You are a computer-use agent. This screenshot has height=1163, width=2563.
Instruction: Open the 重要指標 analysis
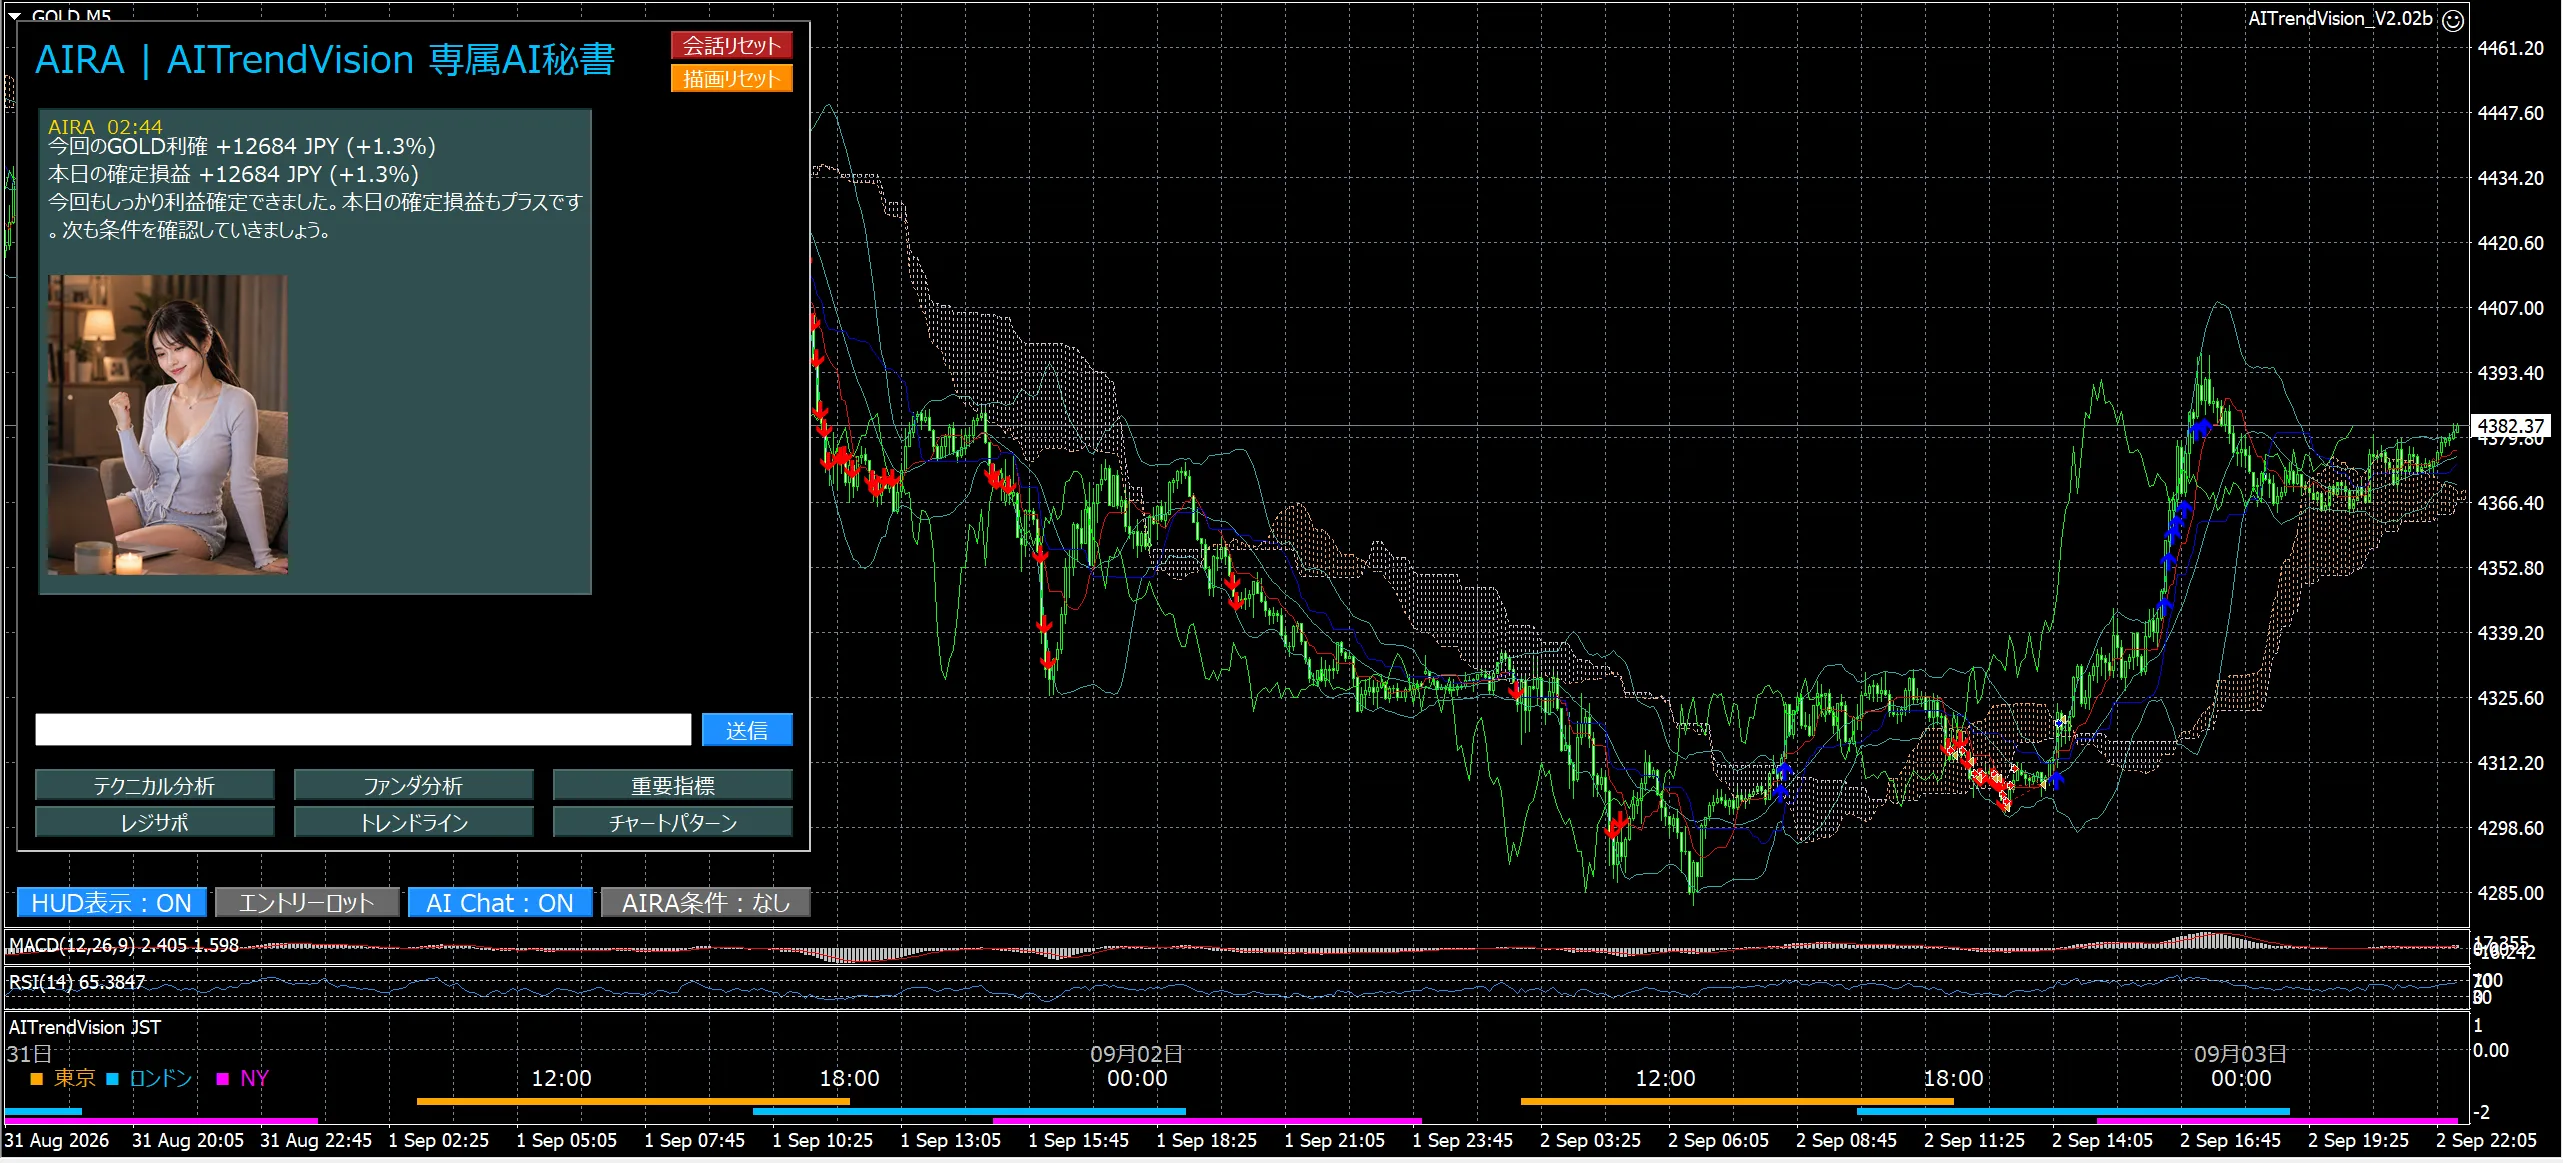point(672,785)
